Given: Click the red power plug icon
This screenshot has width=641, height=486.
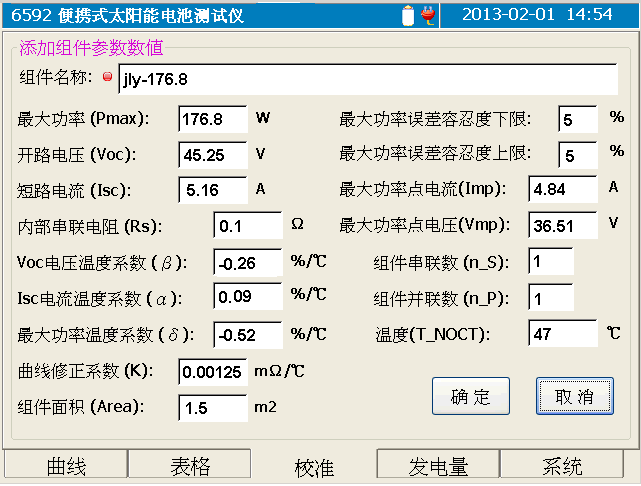Looking at the screenshot, I should tap(424, 14).
